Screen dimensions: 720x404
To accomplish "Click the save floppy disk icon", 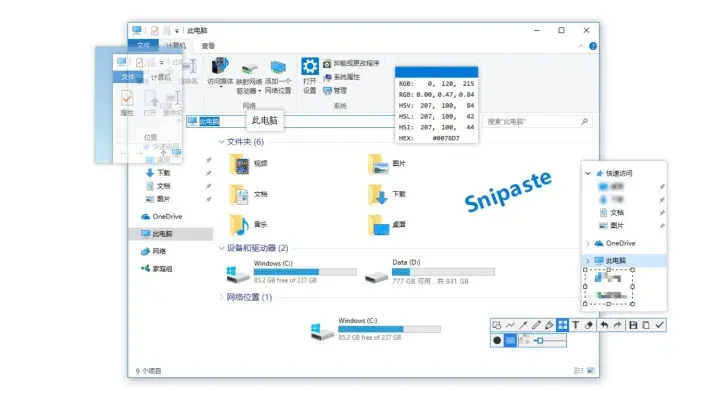I will 633,325.
